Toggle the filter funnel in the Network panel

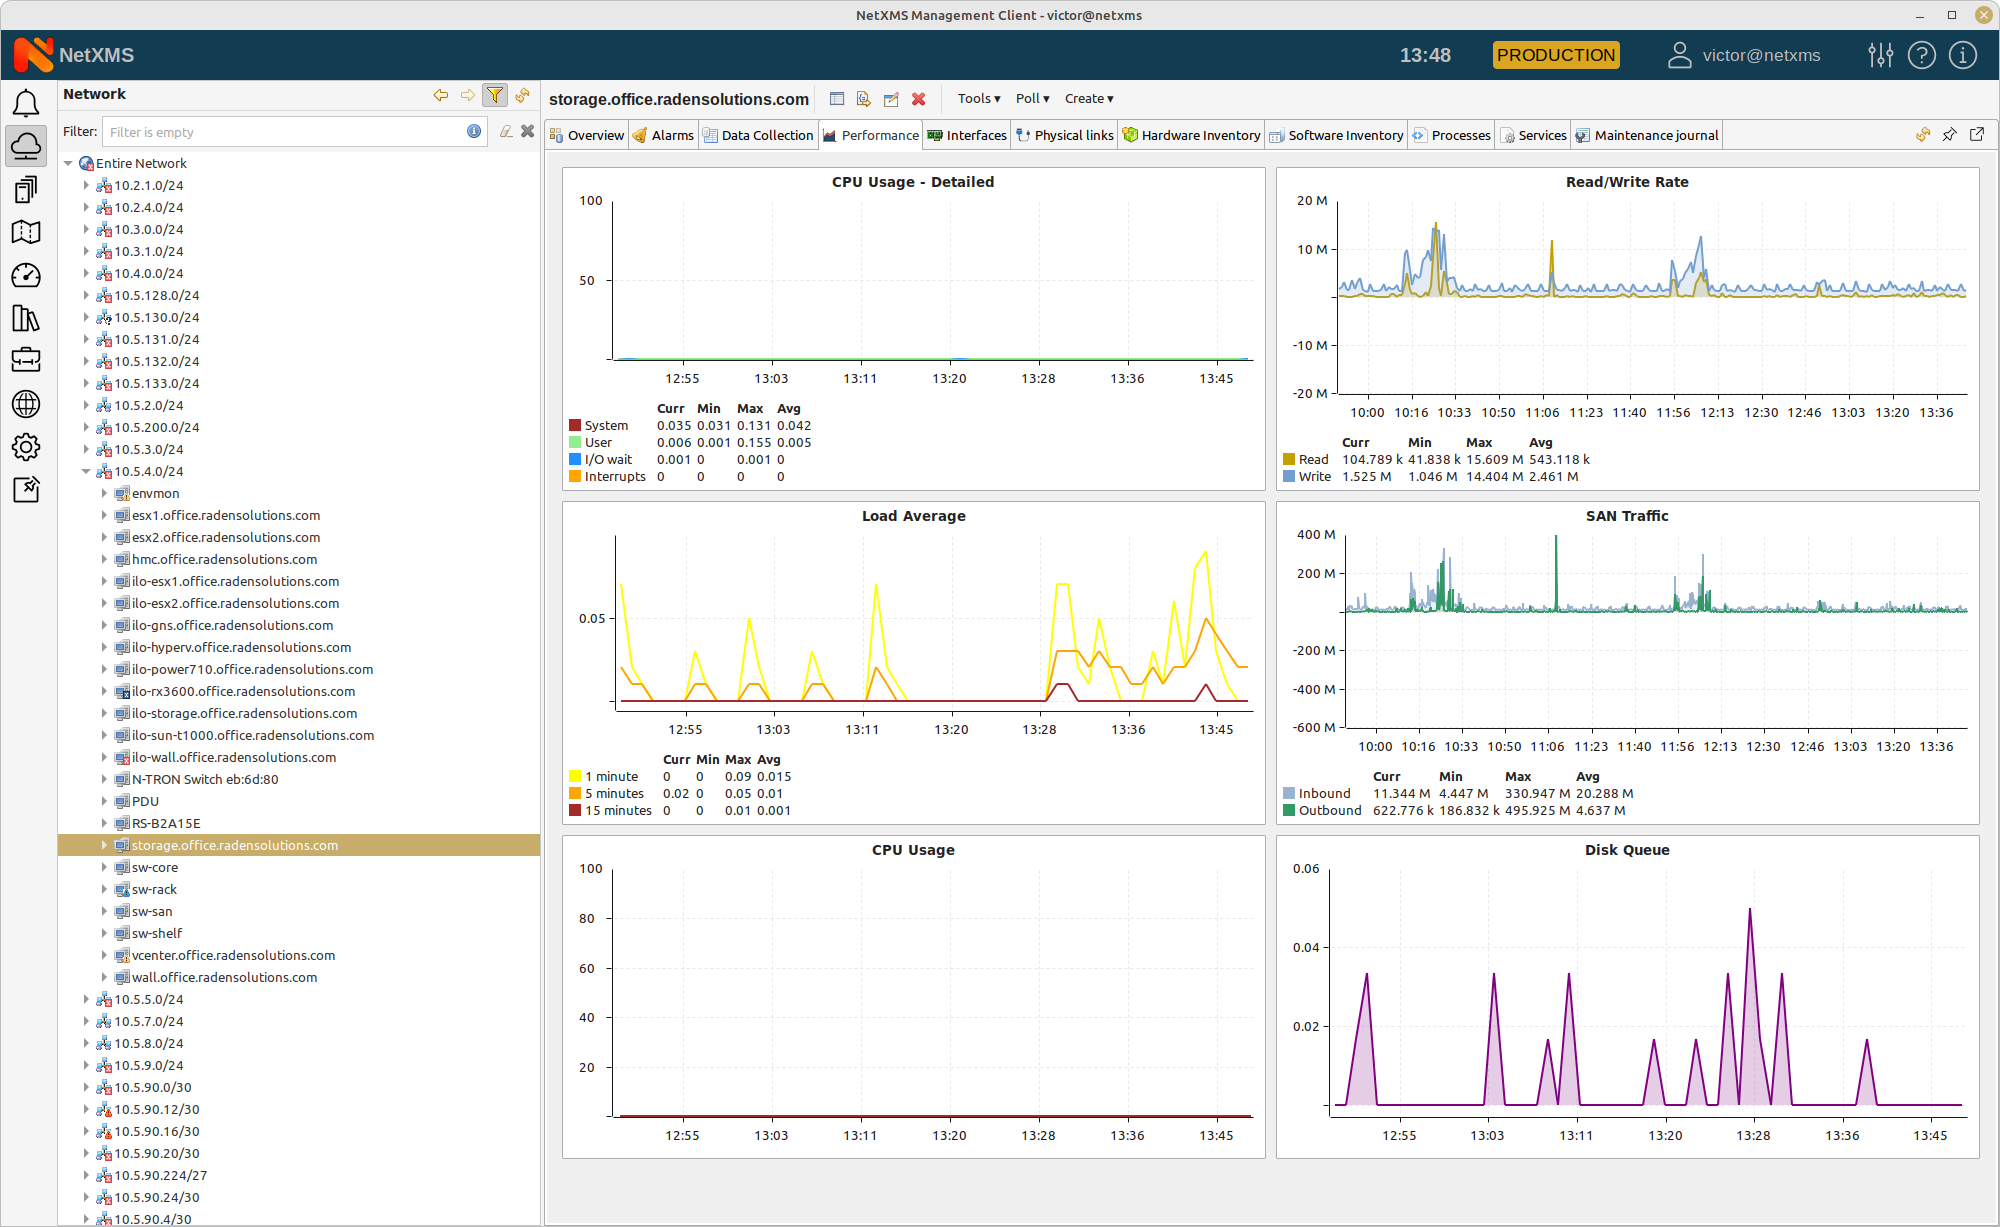coord(494,95)
